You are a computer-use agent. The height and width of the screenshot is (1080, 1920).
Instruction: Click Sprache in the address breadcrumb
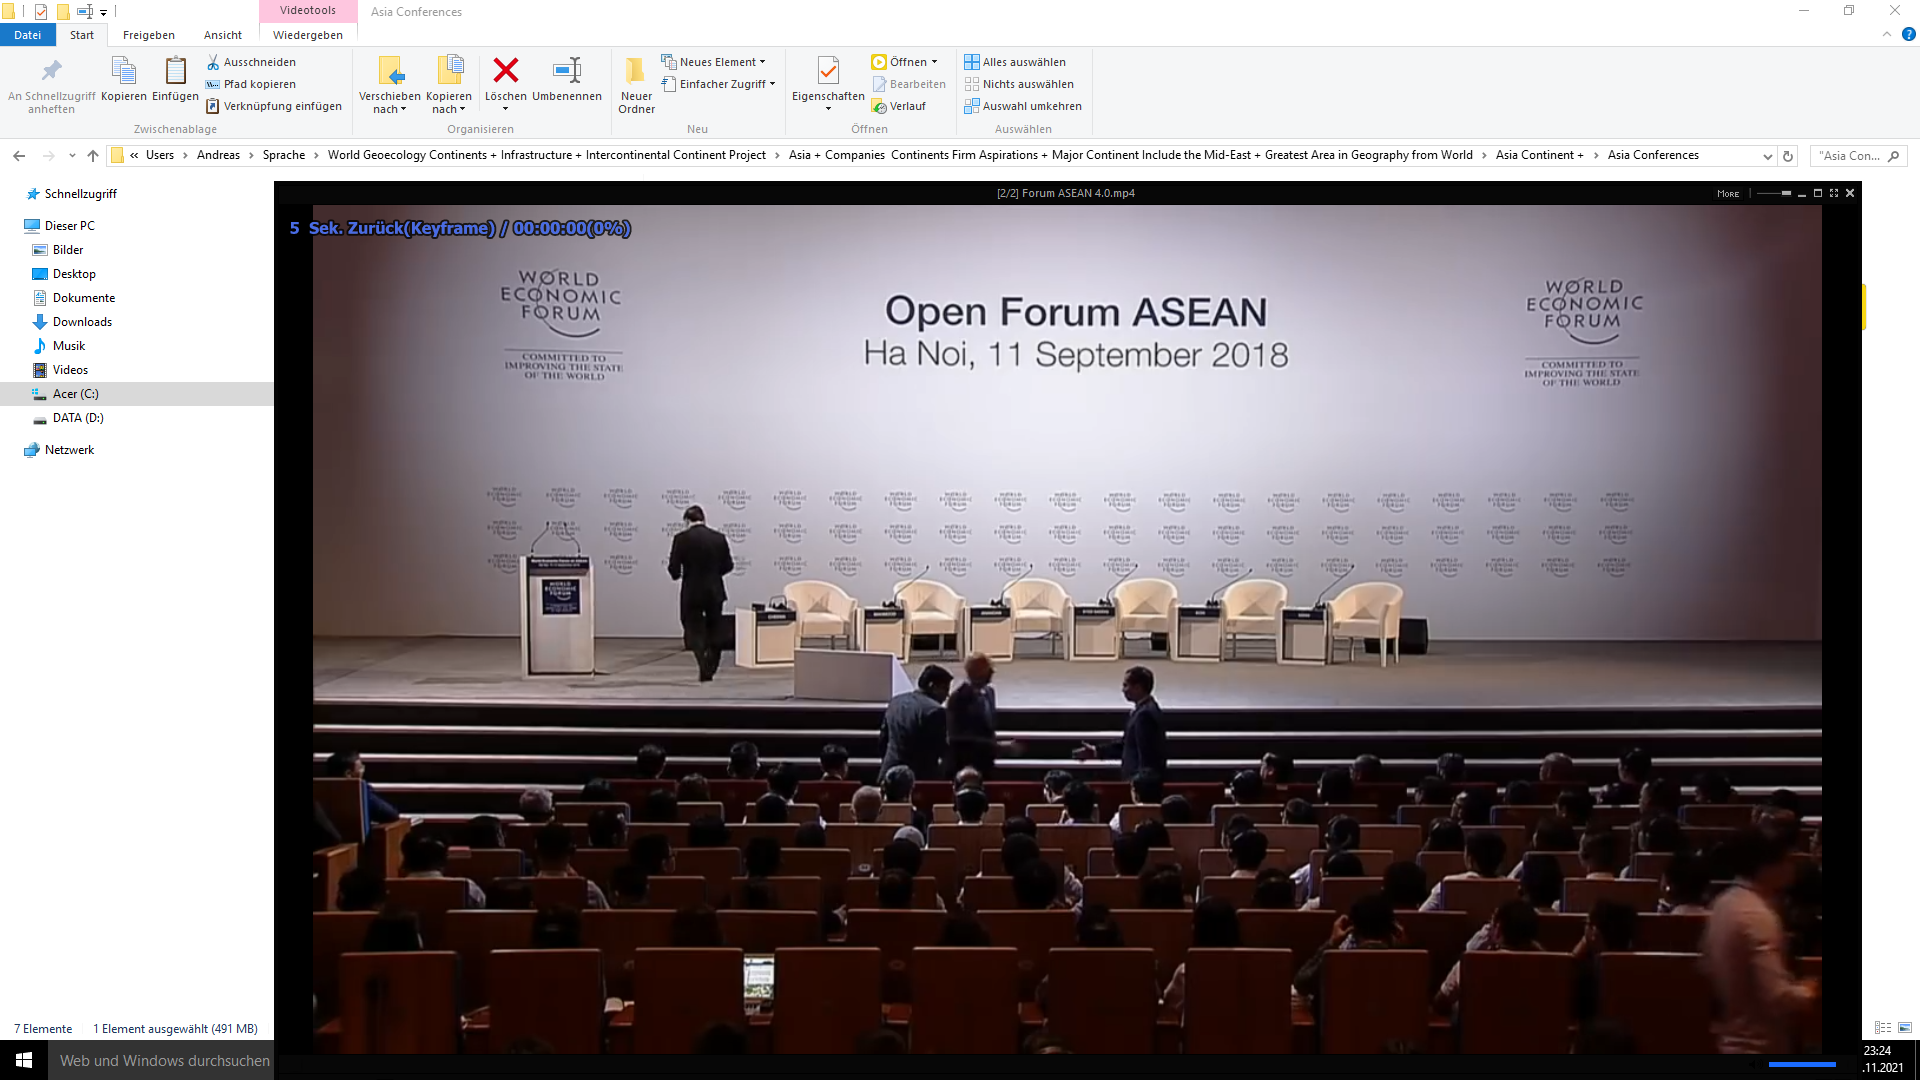tap(284, 155)
